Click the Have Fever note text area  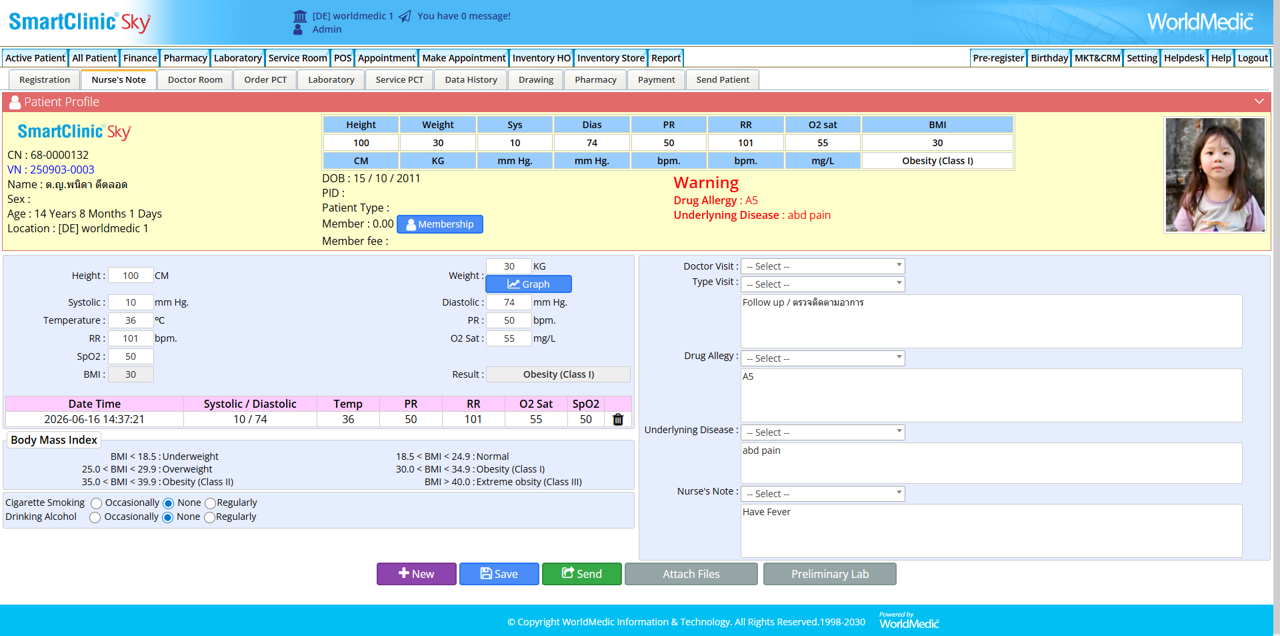click(991, 530)
